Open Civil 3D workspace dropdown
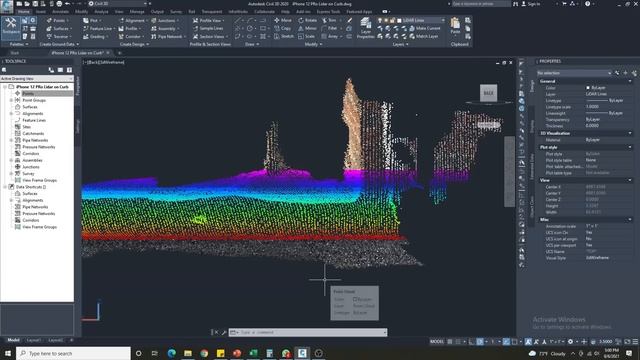This screenshot has width=640, height=360. click(x=118, y=4)
